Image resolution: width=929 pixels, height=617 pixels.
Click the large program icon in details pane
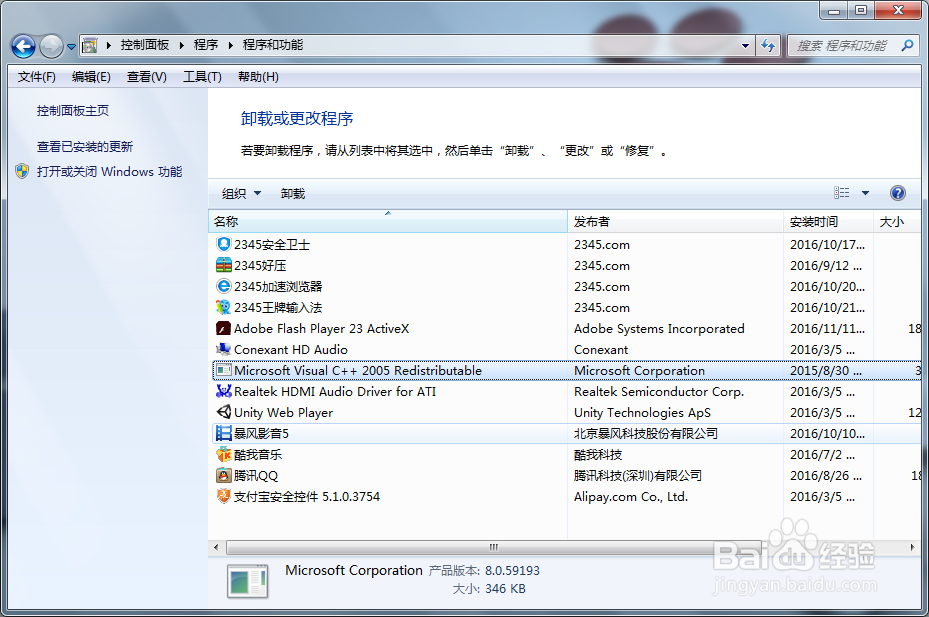pos(248,580)
